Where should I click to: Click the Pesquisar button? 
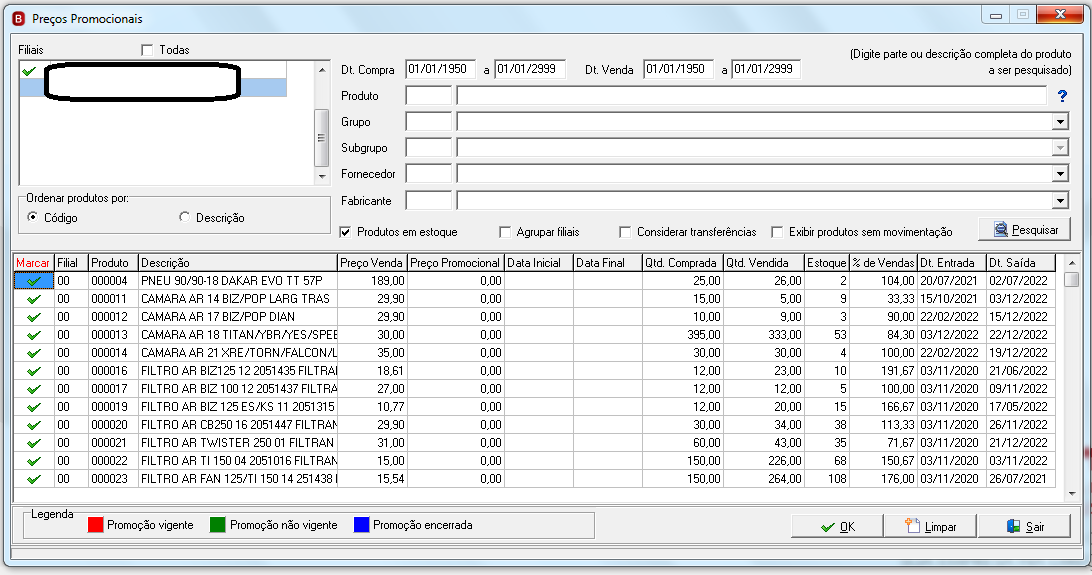click(1024, 230)
